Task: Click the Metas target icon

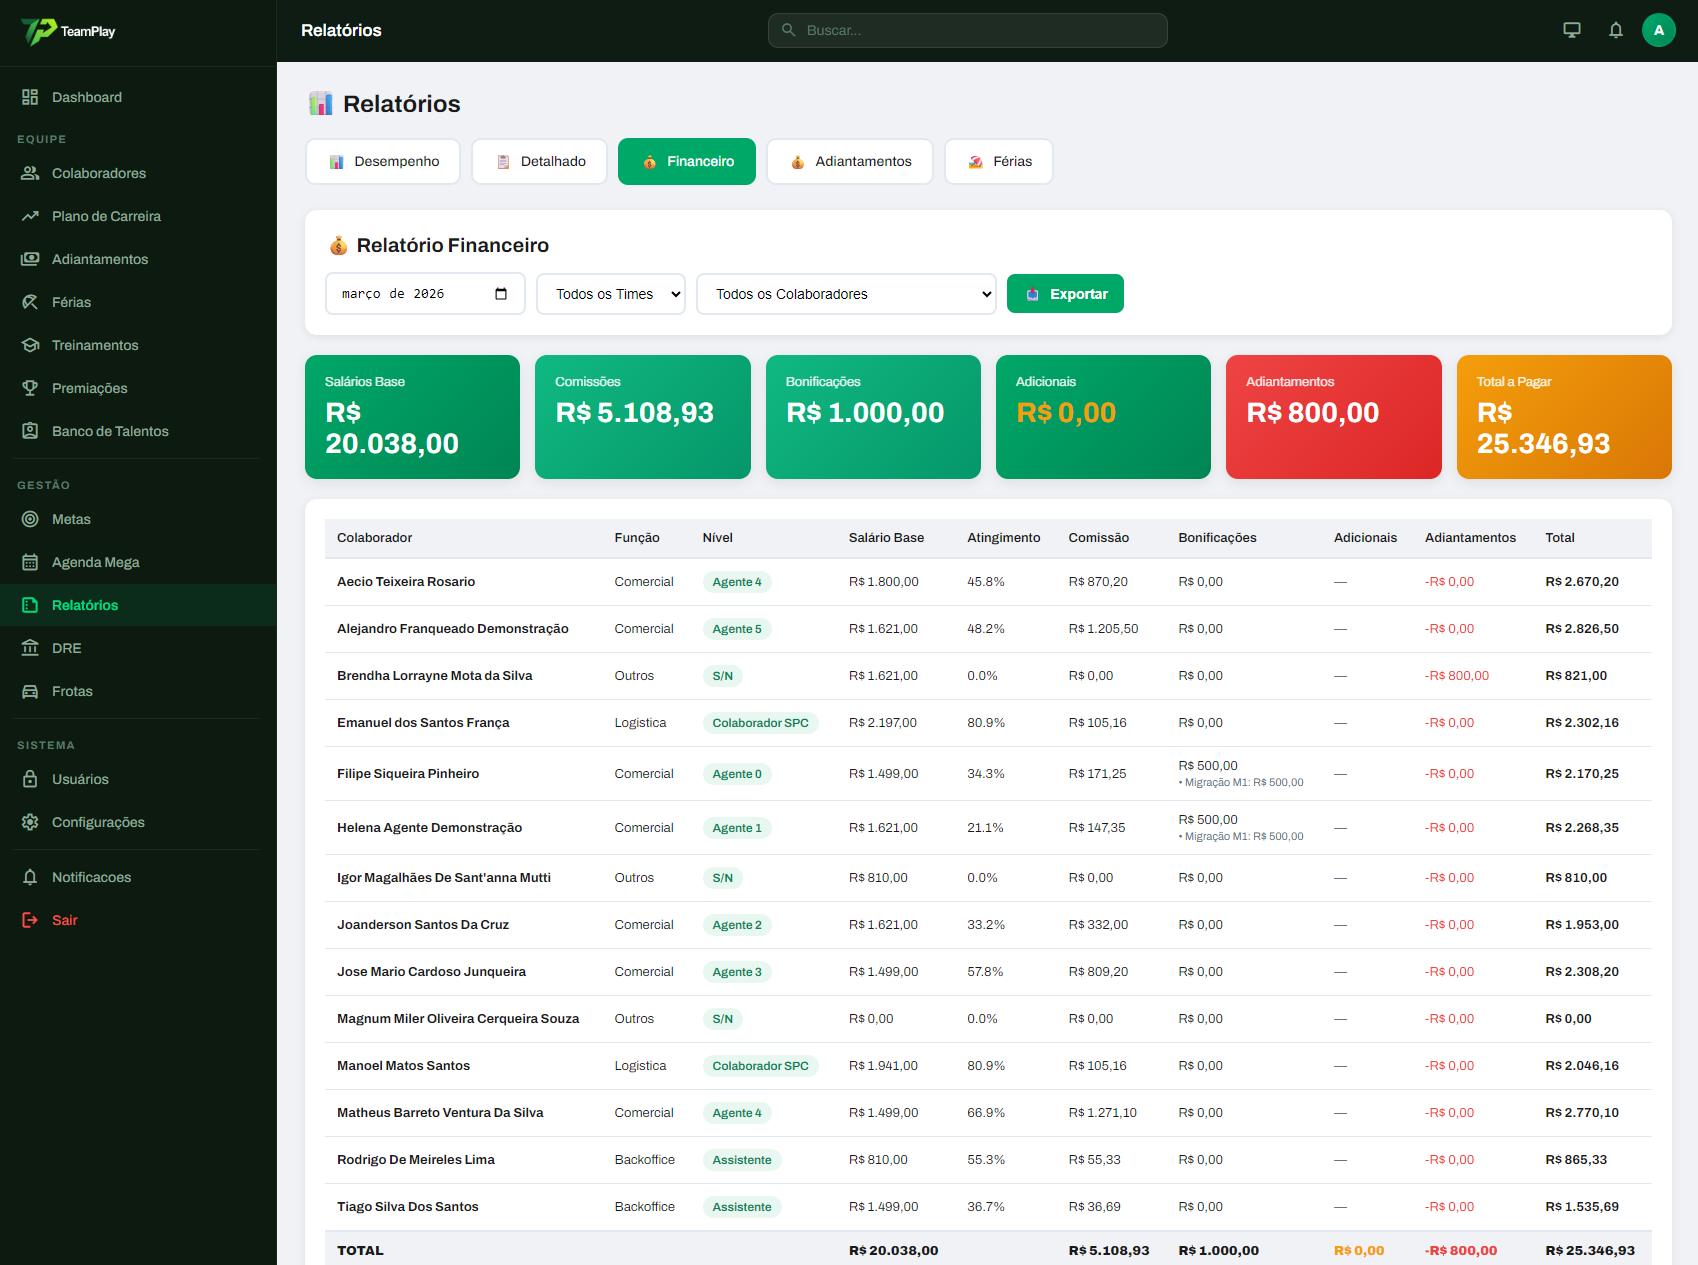Action: click(30, 519)
